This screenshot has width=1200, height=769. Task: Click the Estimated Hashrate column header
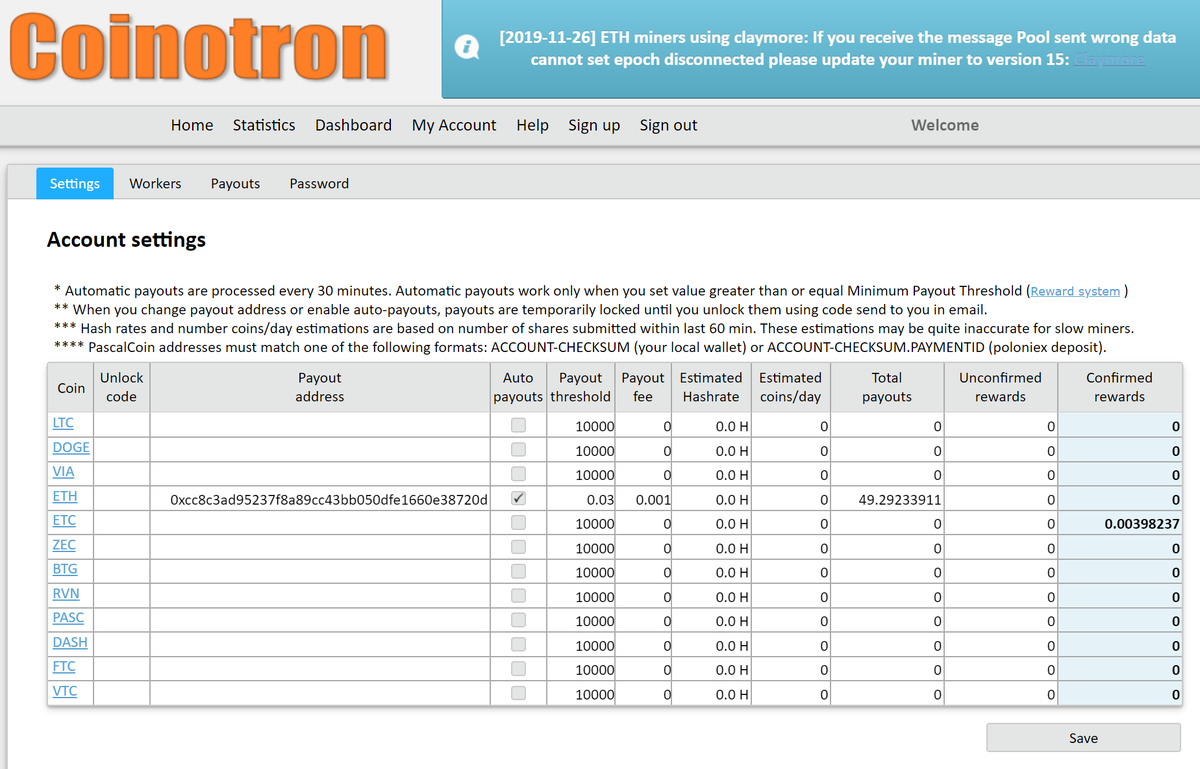[x=711, y=387]
